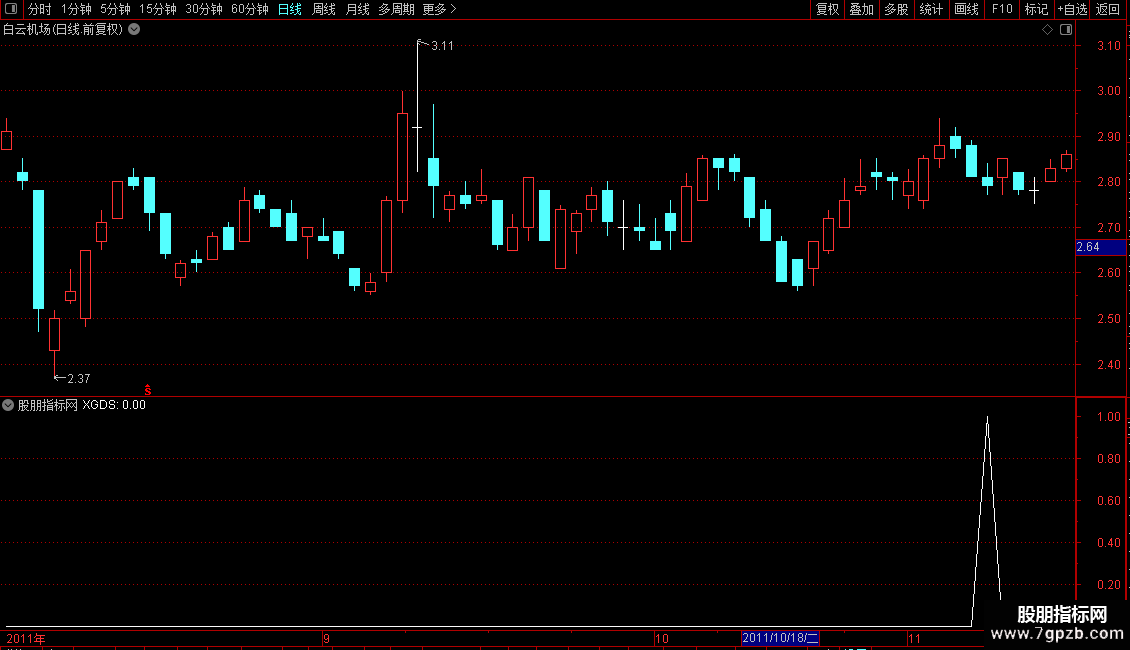Switch to 月线 monthly chart

357,9
